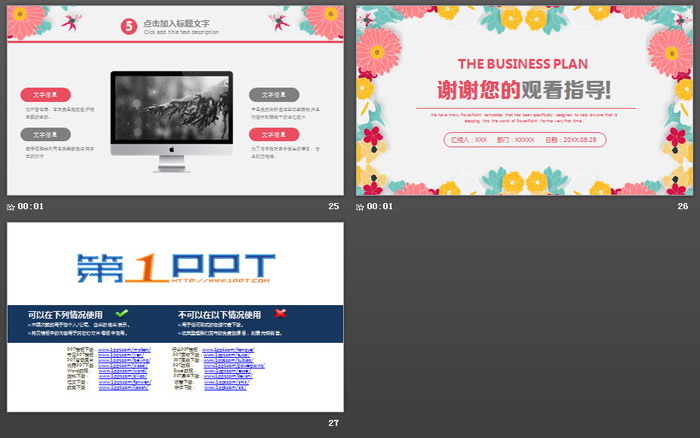Click the bottom-left gray text pill on slide 25
Image resolution: width=700 pixels, height=438 pixels.
[x=45, y=134]
